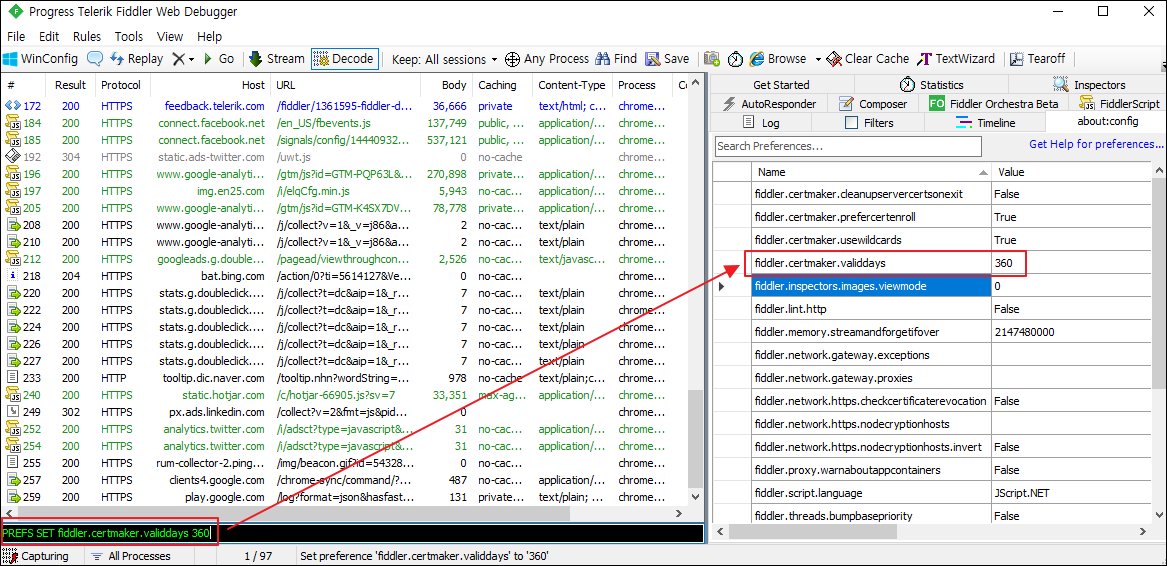Click the QuickExec command box
This screenshot has height=566, width=1167.
tap(352, 533)
